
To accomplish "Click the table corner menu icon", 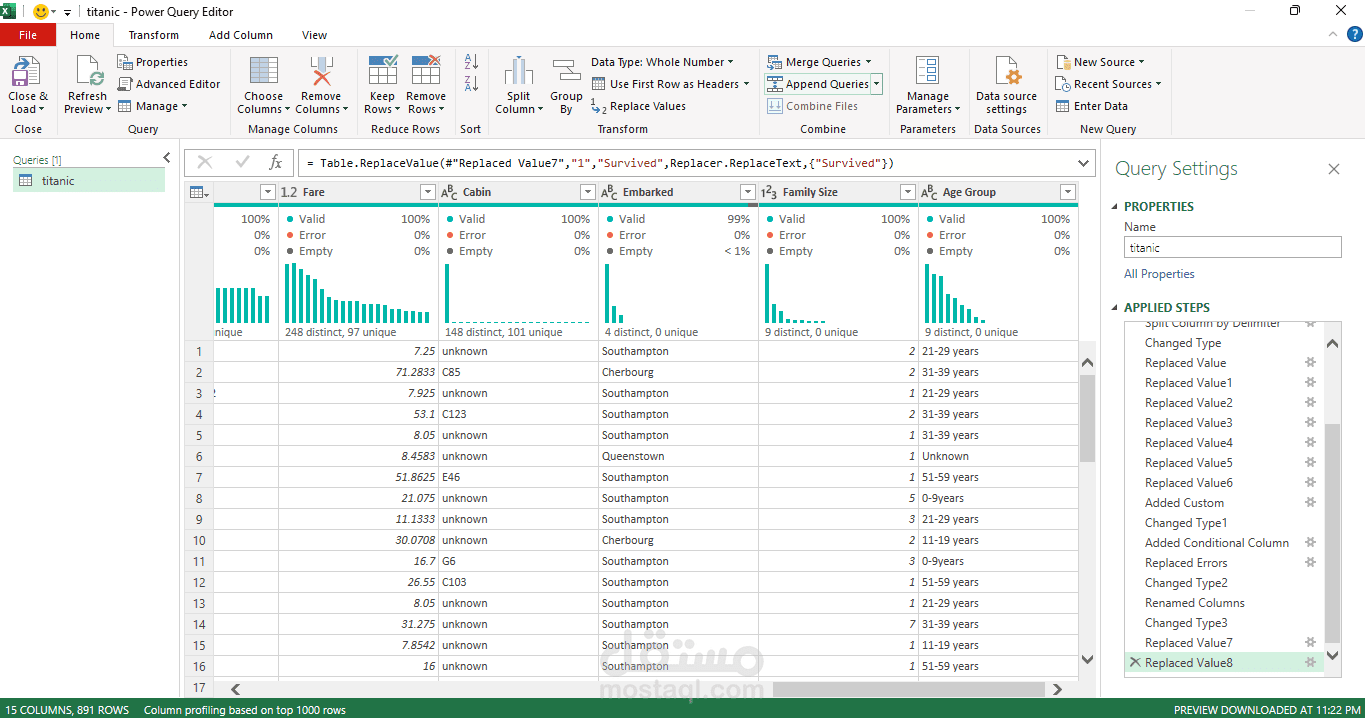I will click(199, 192).
